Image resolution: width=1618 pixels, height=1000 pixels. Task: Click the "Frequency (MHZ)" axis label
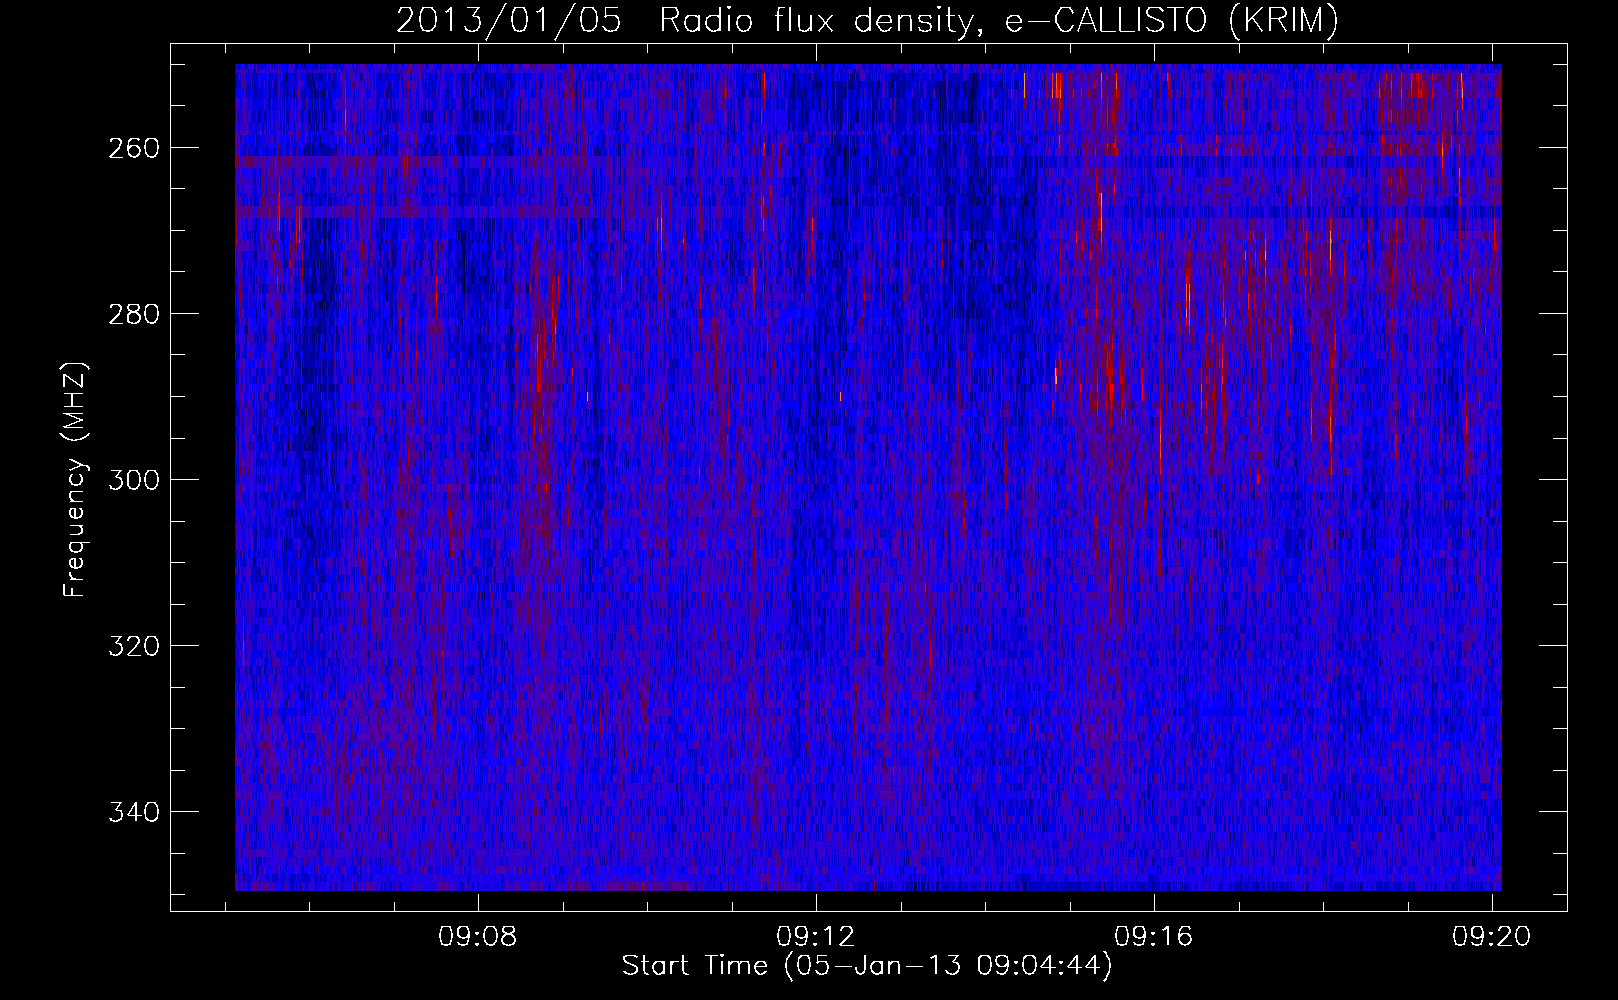point(75,480)
